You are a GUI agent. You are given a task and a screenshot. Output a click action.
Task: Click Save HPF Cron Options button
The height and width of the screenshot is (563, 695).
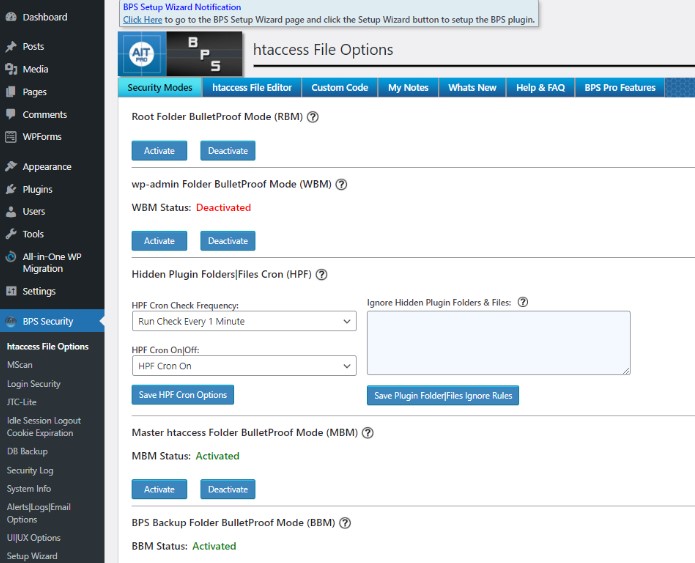pyautogui.click(x=183, y=395)
